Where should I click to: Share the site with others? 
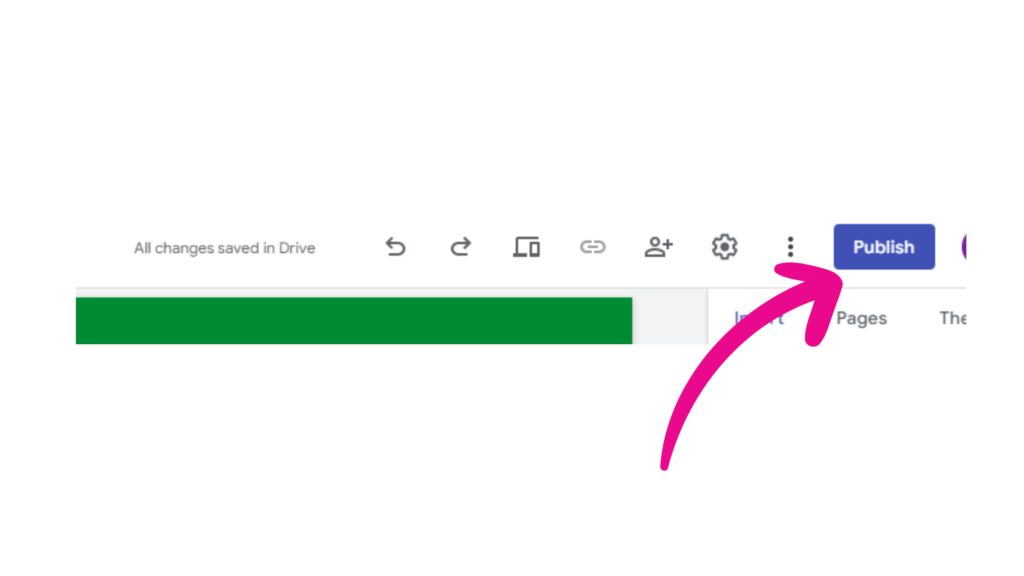[658, 247]
